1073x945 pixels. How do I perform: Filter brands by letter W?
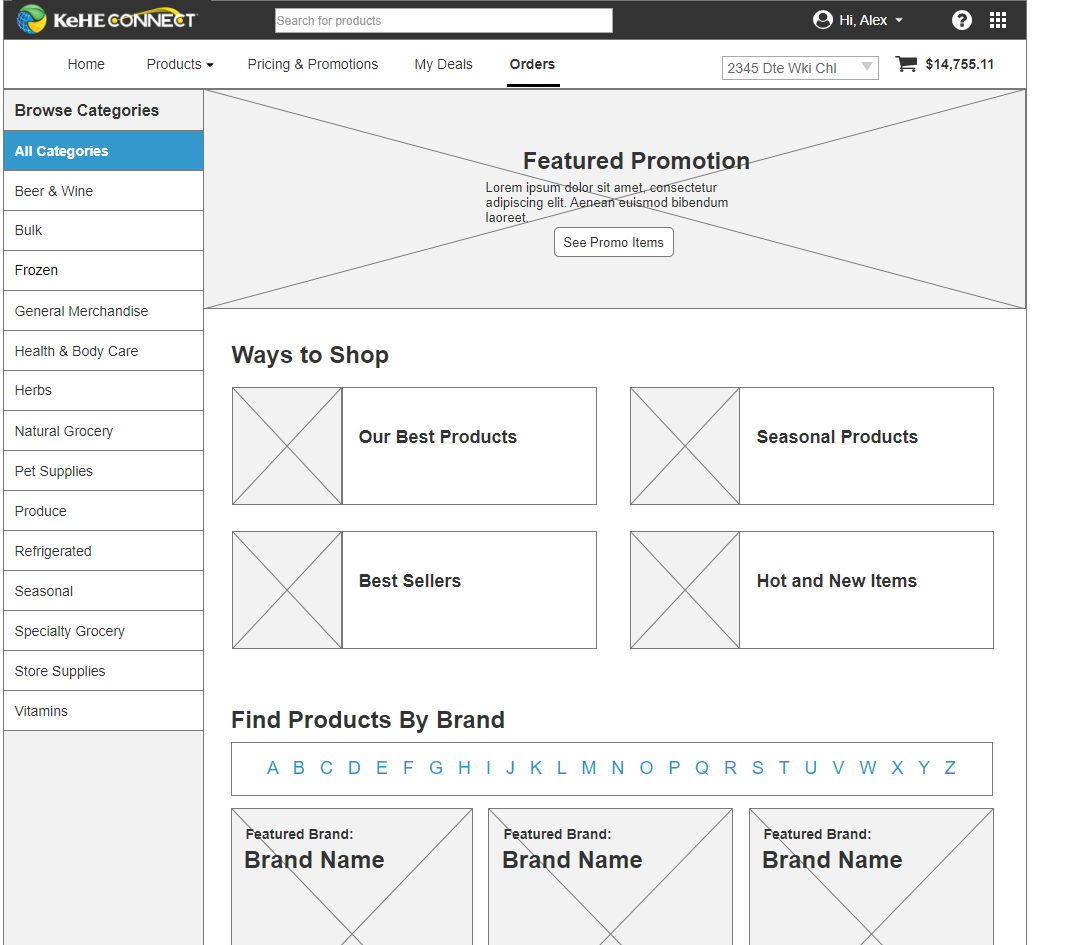pos(868,768)
